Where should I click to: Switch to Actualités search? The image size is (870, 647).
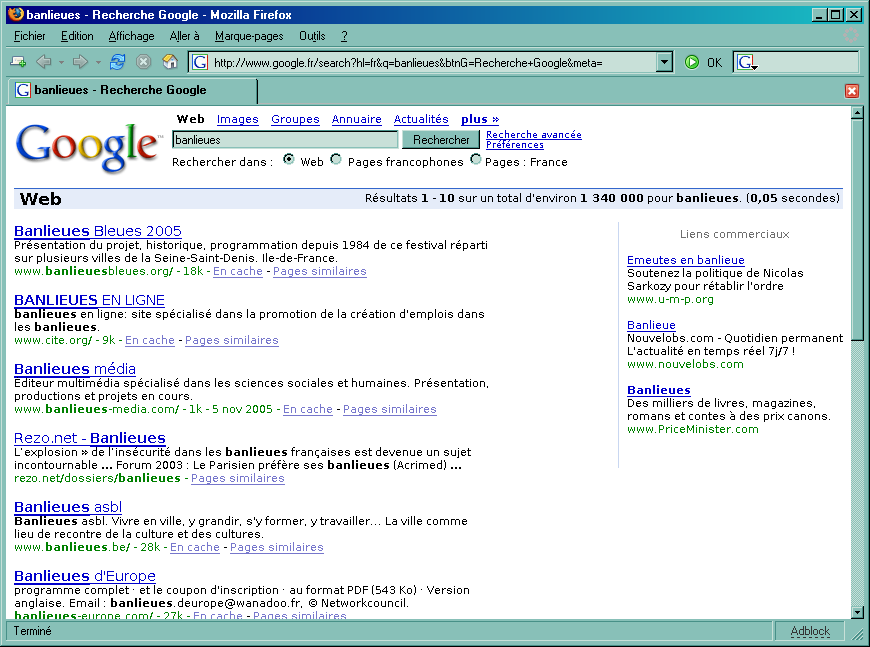(x=421, y=119)
